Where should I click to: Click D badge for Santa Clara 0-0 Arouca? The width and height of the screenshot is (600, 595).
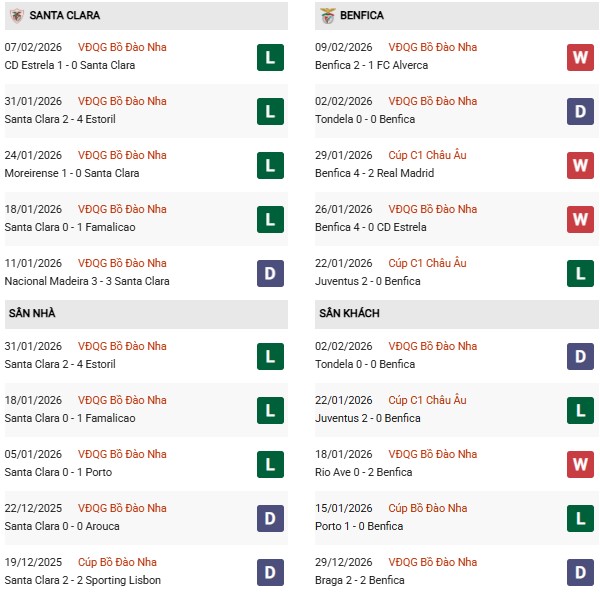[x=270, y=518]
